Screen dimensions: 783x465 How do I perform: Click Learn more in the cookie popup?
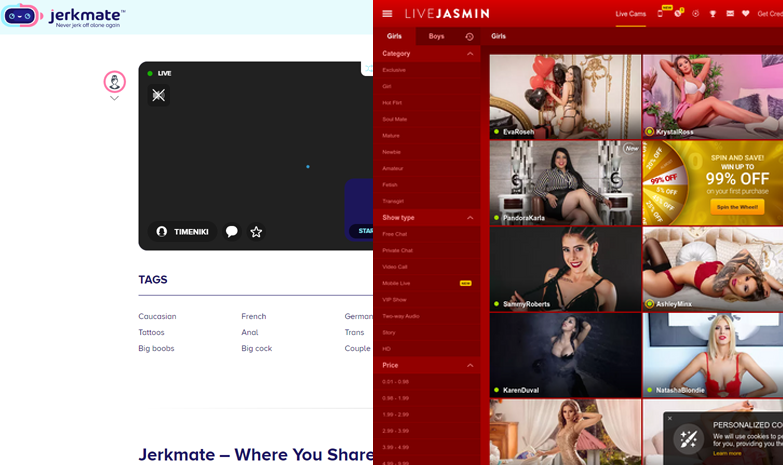click(x=727, y=453)
